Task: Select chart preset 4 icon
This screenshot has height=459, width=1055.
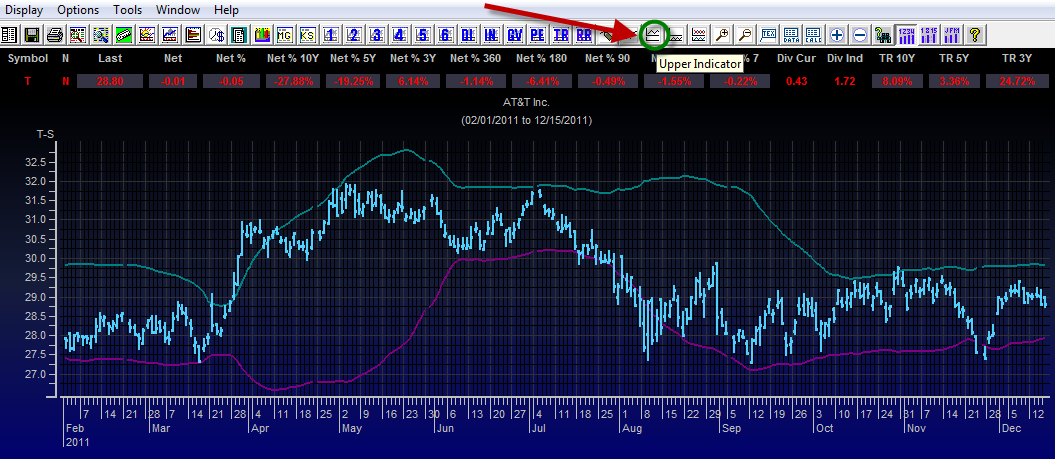Action: click(x=398, y=34)
